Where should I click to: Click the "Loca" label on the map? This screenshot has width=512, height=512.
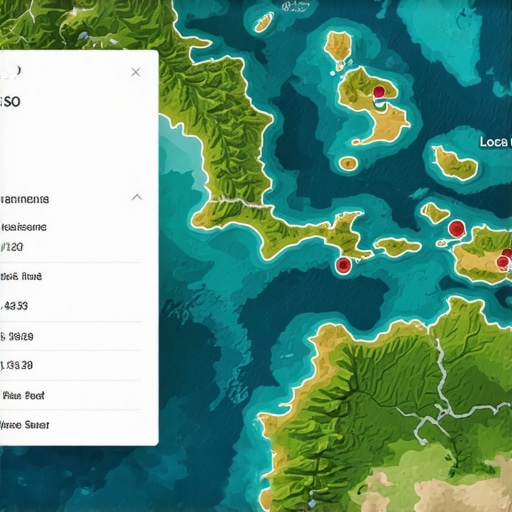495,142
